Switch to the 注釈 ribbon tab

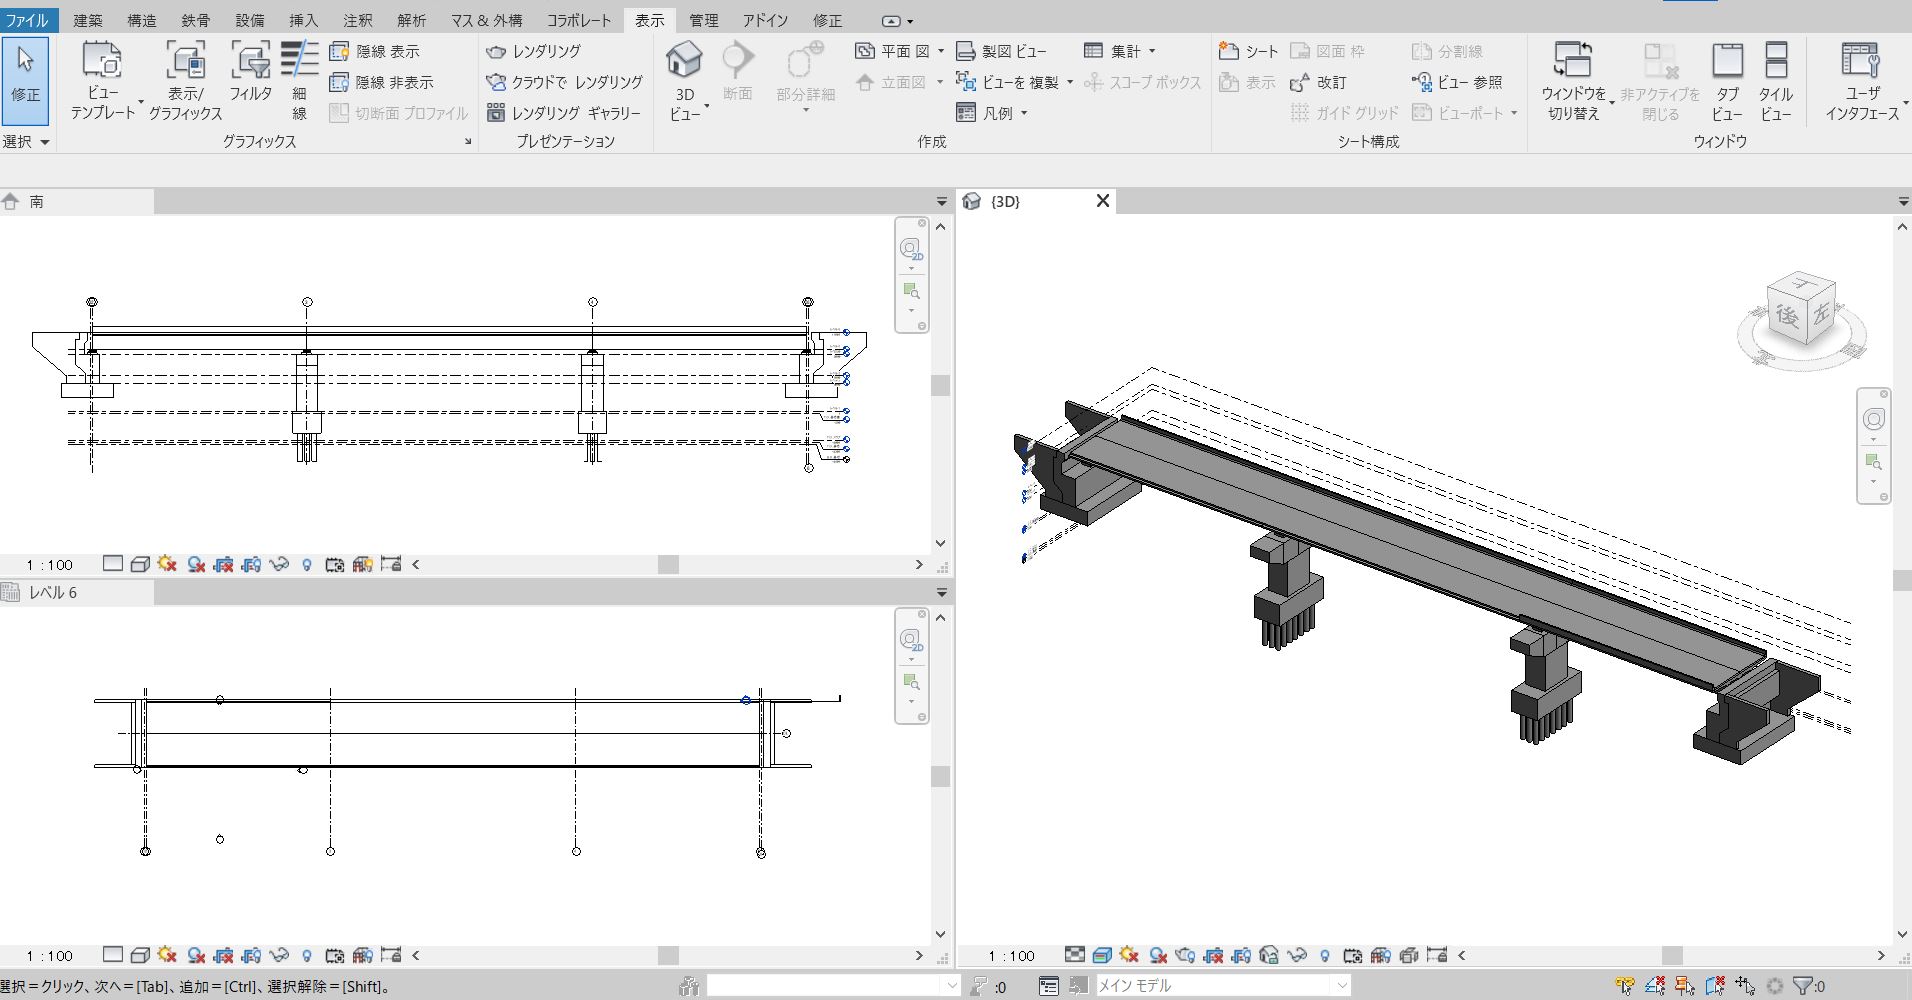click(x=357, y=20)
